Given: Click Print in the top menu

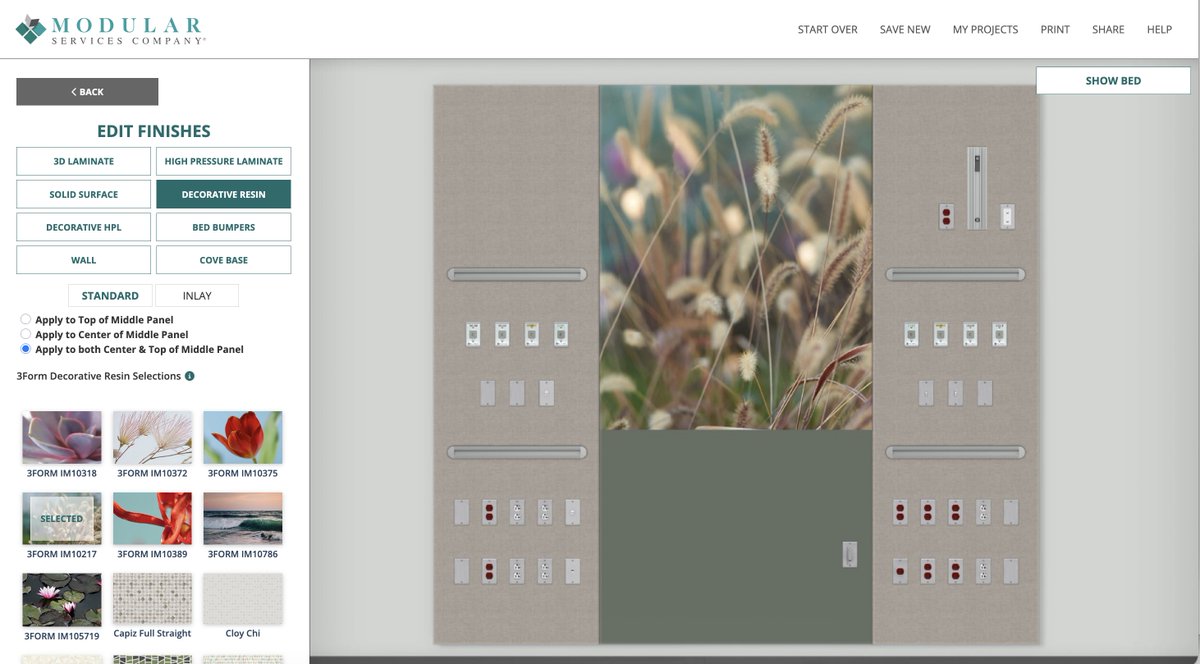Looking at the screenshot, I should pyautogui.click(x=1055, y=30).
